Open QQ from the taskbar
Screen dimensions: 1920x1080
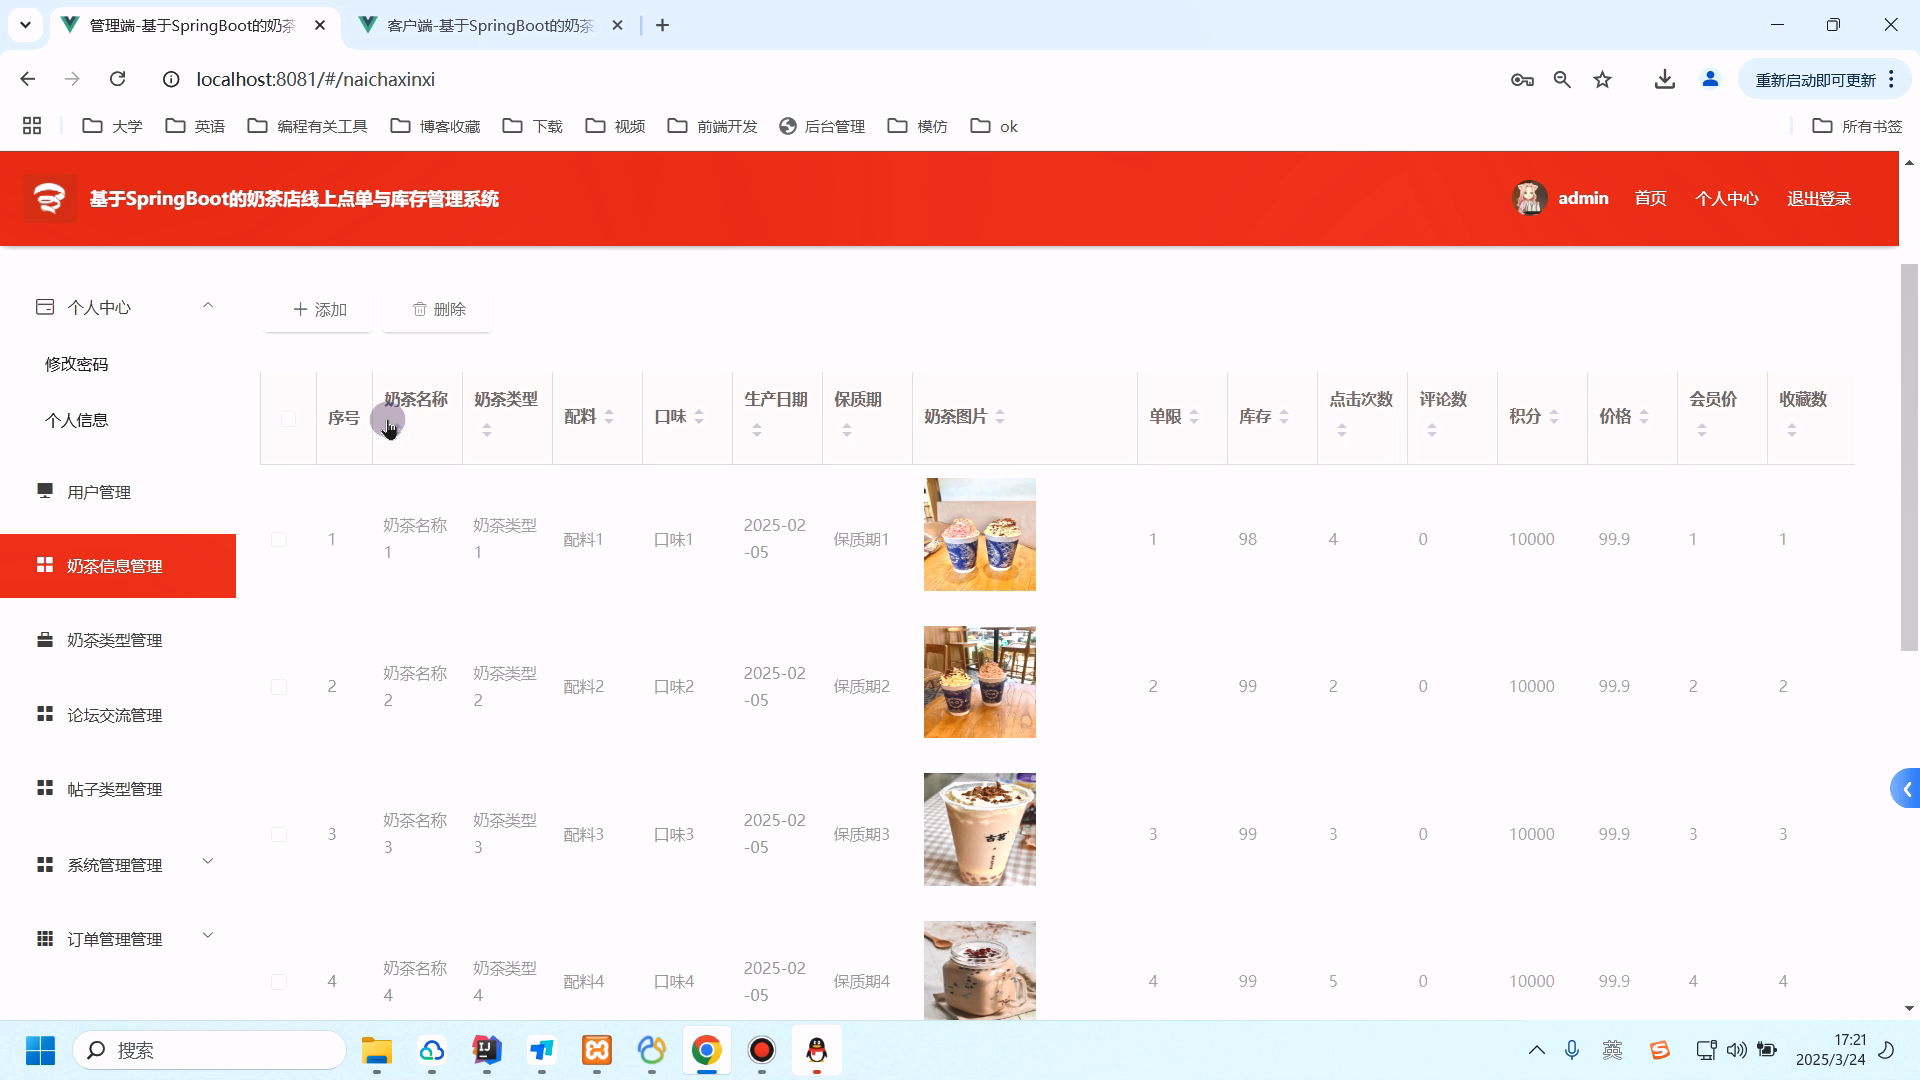[817, 1050]
